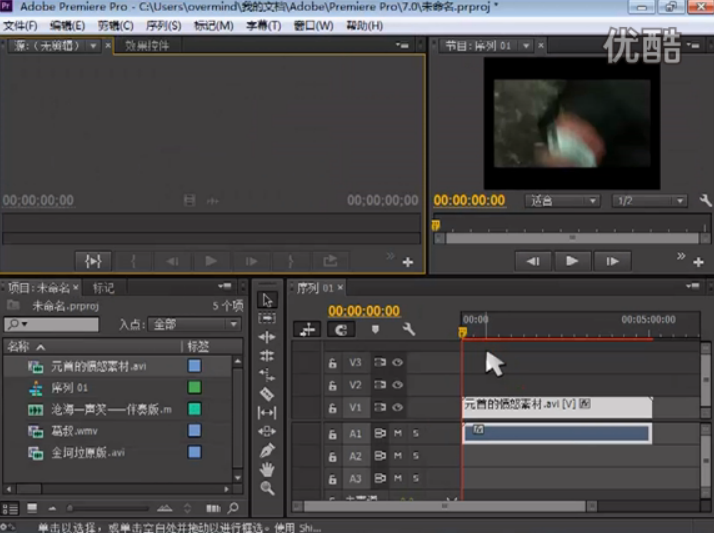Click the Export Frame button in source monitor

pos(330,261)
